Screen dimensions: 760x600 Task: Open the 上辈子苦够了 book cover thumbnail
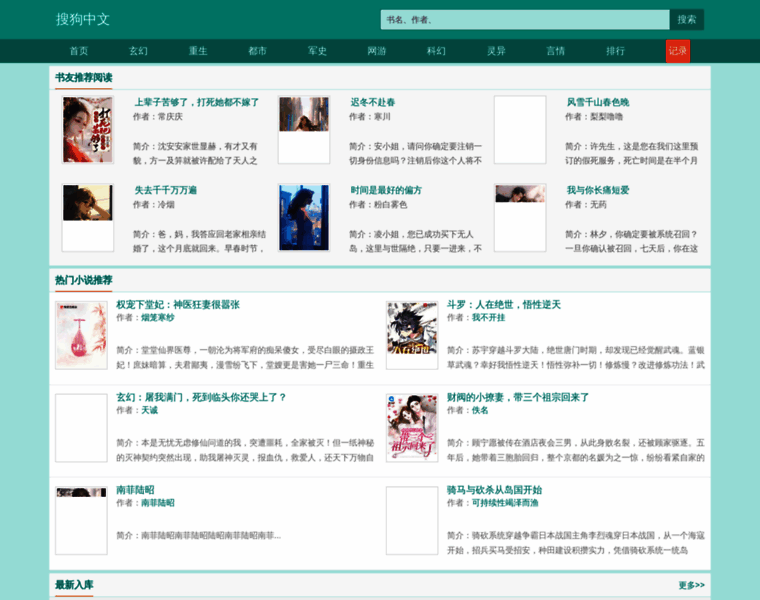coord(88,129)
